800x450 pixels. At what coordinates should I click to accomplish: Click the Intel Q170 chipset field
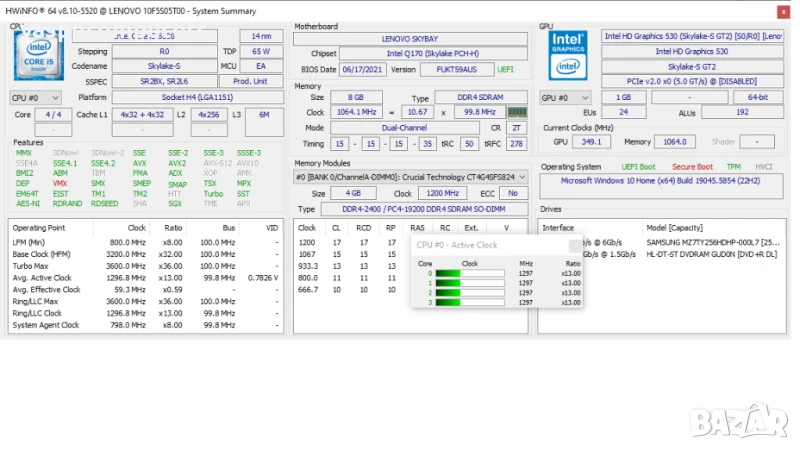point(434,53)
